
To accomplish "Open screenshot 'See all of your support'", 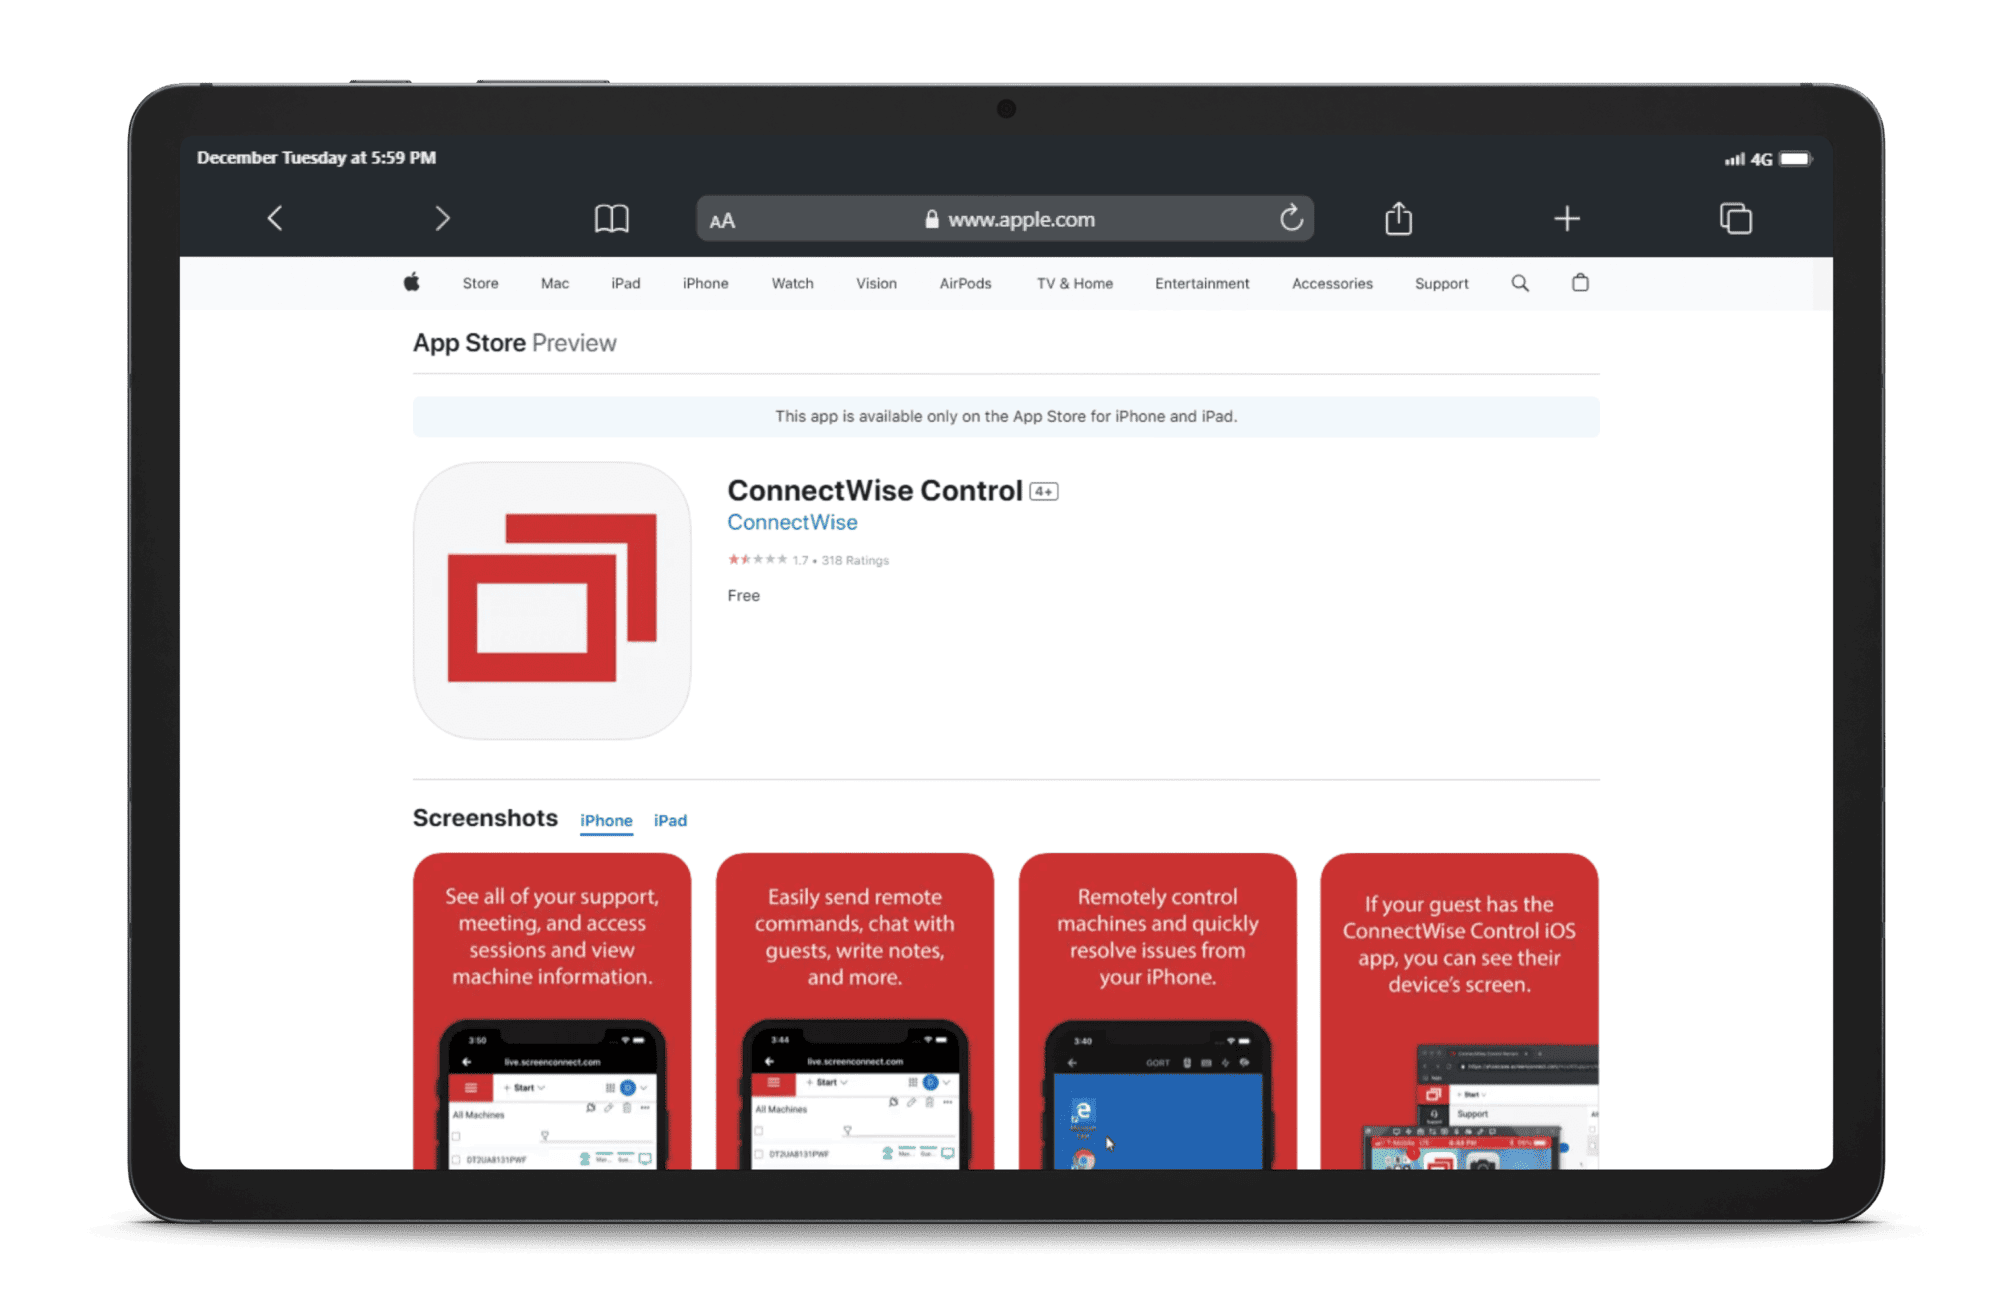I will point(552,1010).
